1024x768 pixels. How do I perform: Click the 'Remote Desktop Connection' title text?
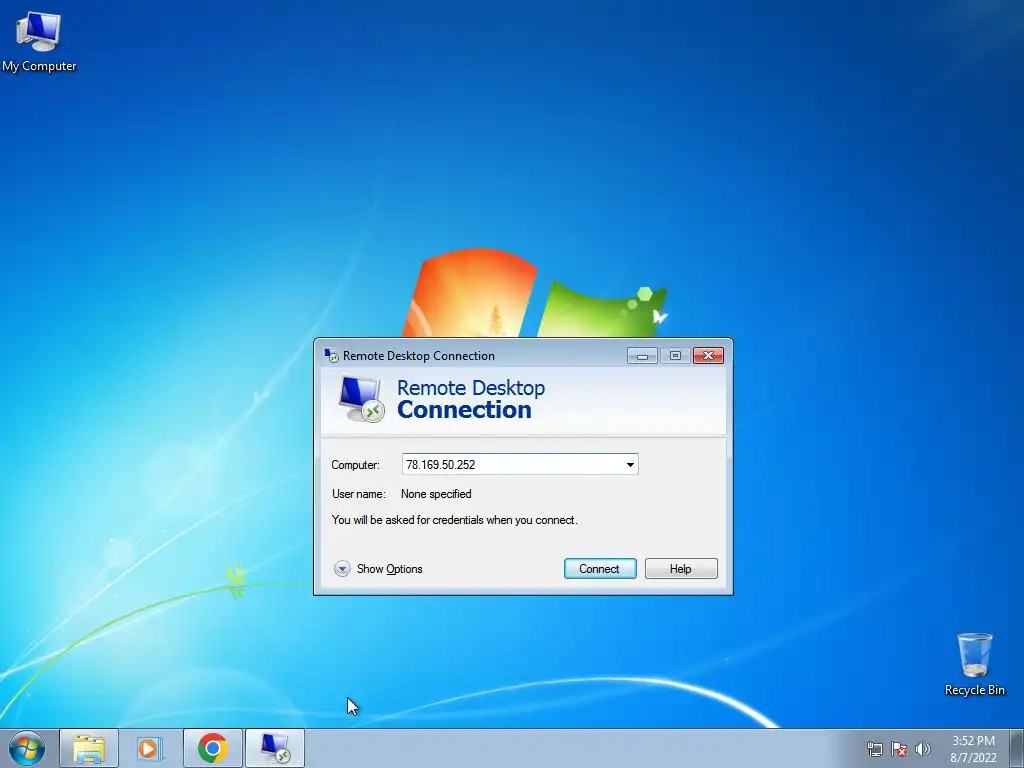pos(419,356)
